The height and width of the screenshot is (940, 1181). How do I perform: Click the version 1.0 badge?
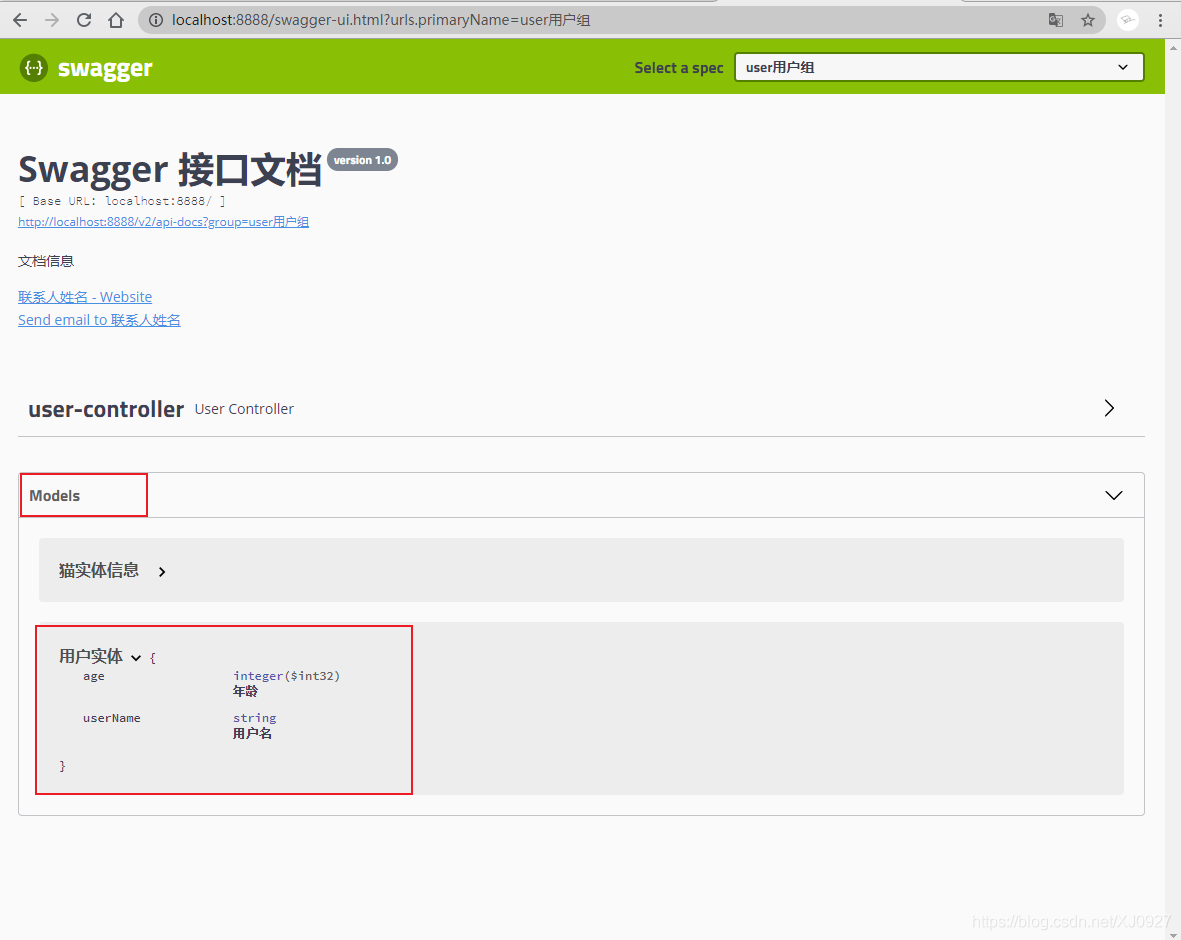tap(362, 160)
